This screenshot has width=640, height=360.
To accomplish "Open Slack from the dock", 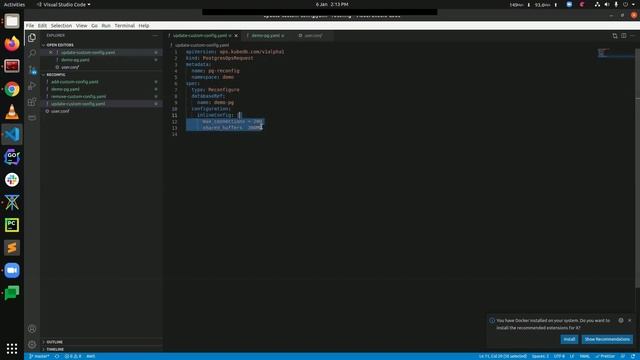I will [12, 180].
